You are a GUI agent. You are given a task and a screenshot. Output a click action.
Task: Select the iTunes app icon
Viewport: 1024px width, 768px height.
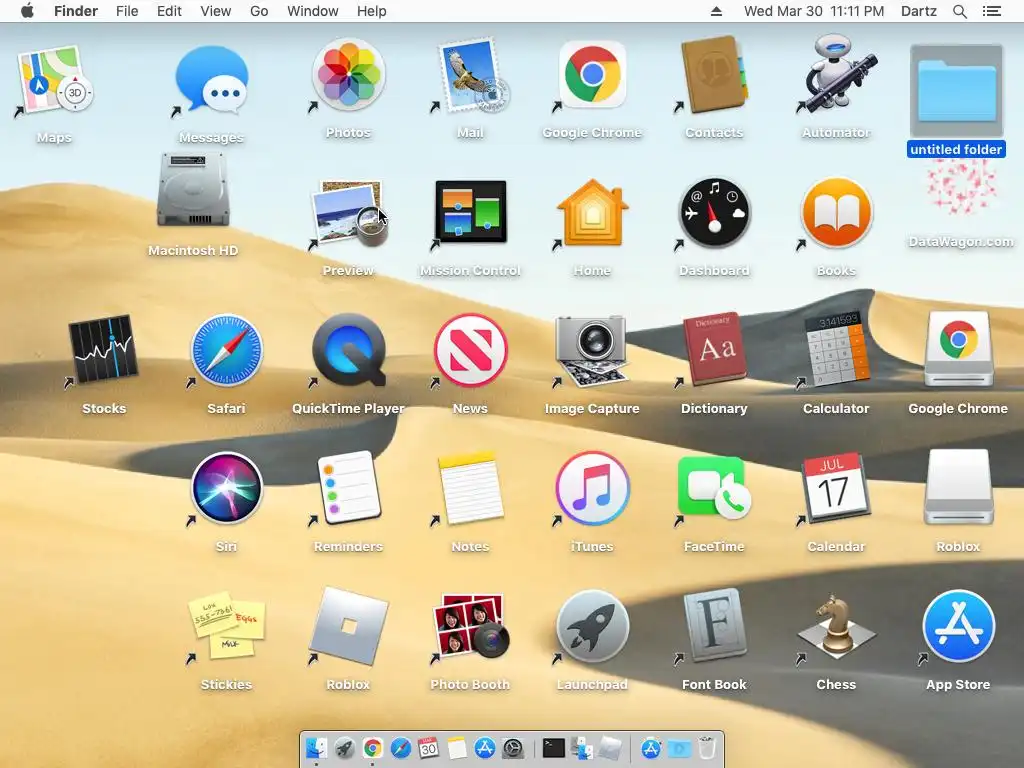pos(592,488)
